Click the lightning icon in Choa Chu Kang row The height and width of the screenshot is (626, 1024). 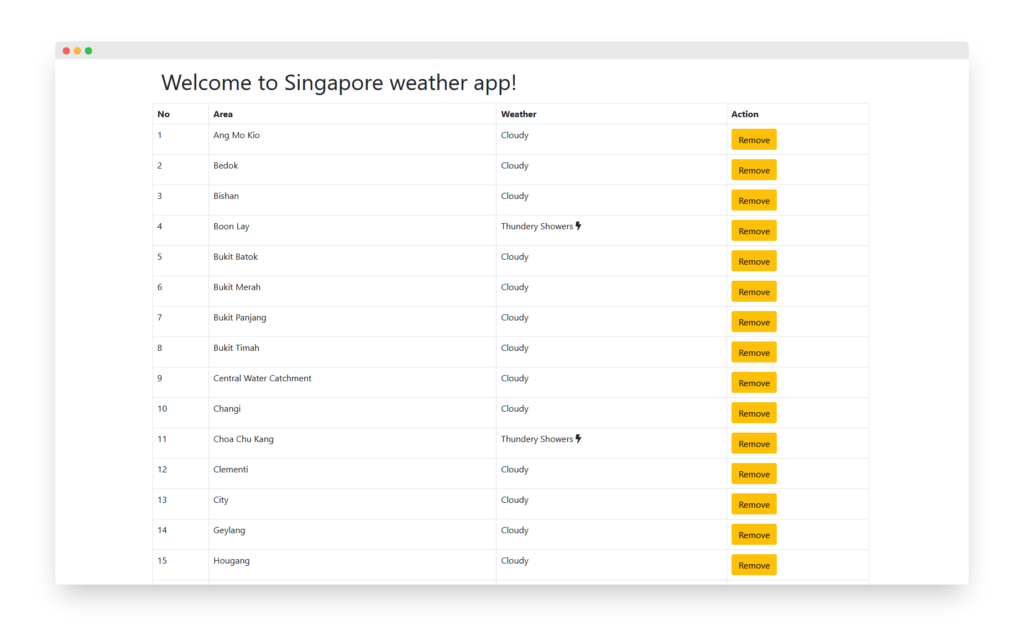(x=579, y=439)
